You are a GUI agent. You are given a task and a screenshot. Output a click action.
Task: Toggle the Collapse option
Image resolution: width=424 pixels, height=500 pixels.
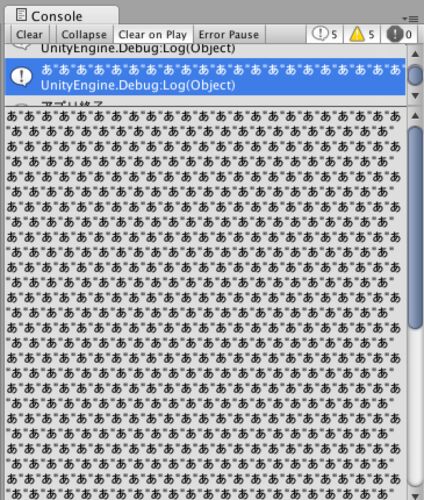click(x=84, y=34)
